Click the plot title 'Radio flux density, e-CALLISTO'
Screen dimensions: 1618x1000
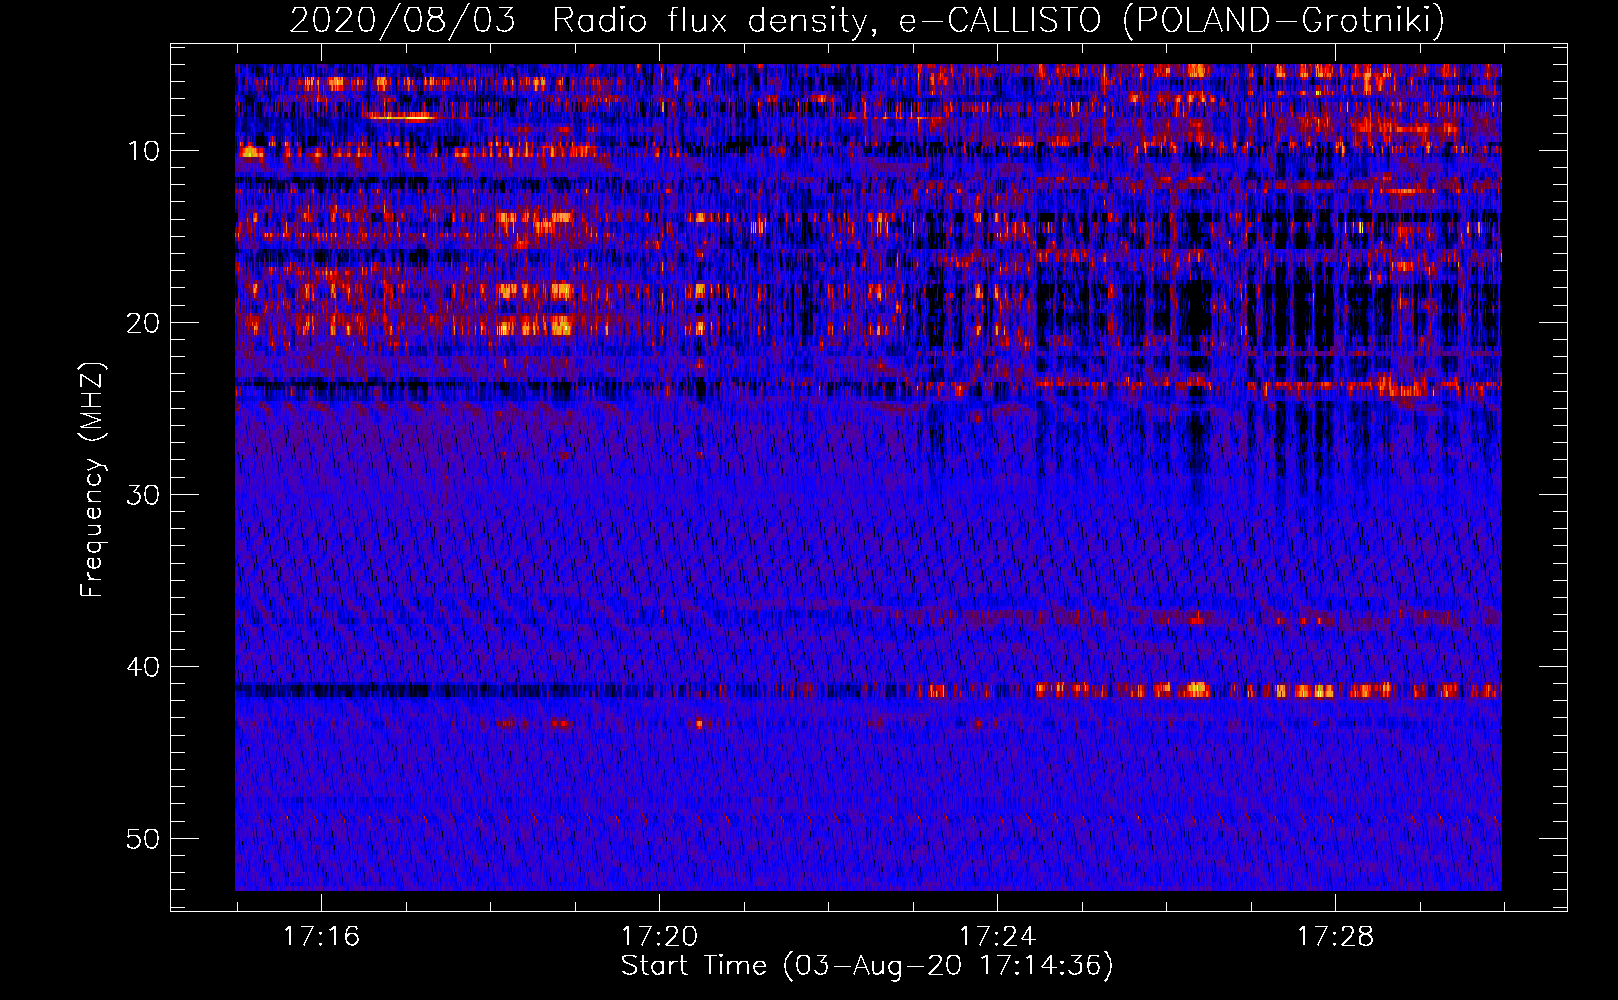[827, 21]
